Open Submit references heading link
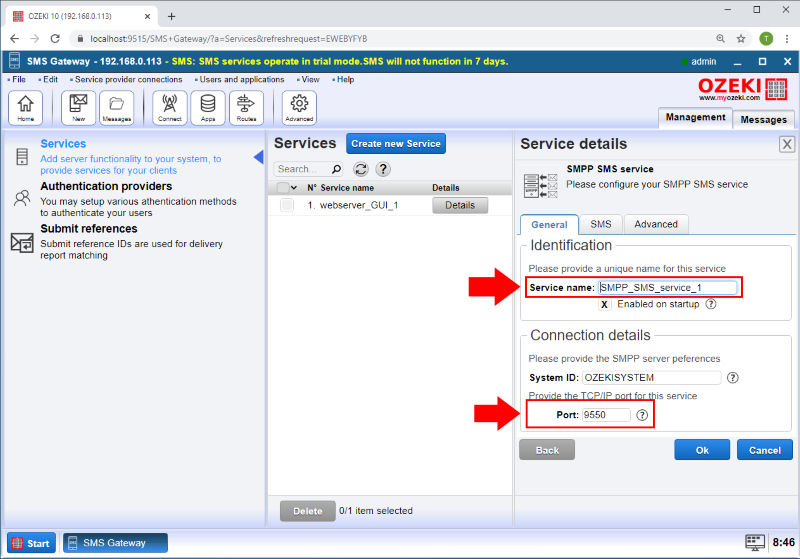Image resolution: width=800 pixels, height=559 pixels. point(89,228)
